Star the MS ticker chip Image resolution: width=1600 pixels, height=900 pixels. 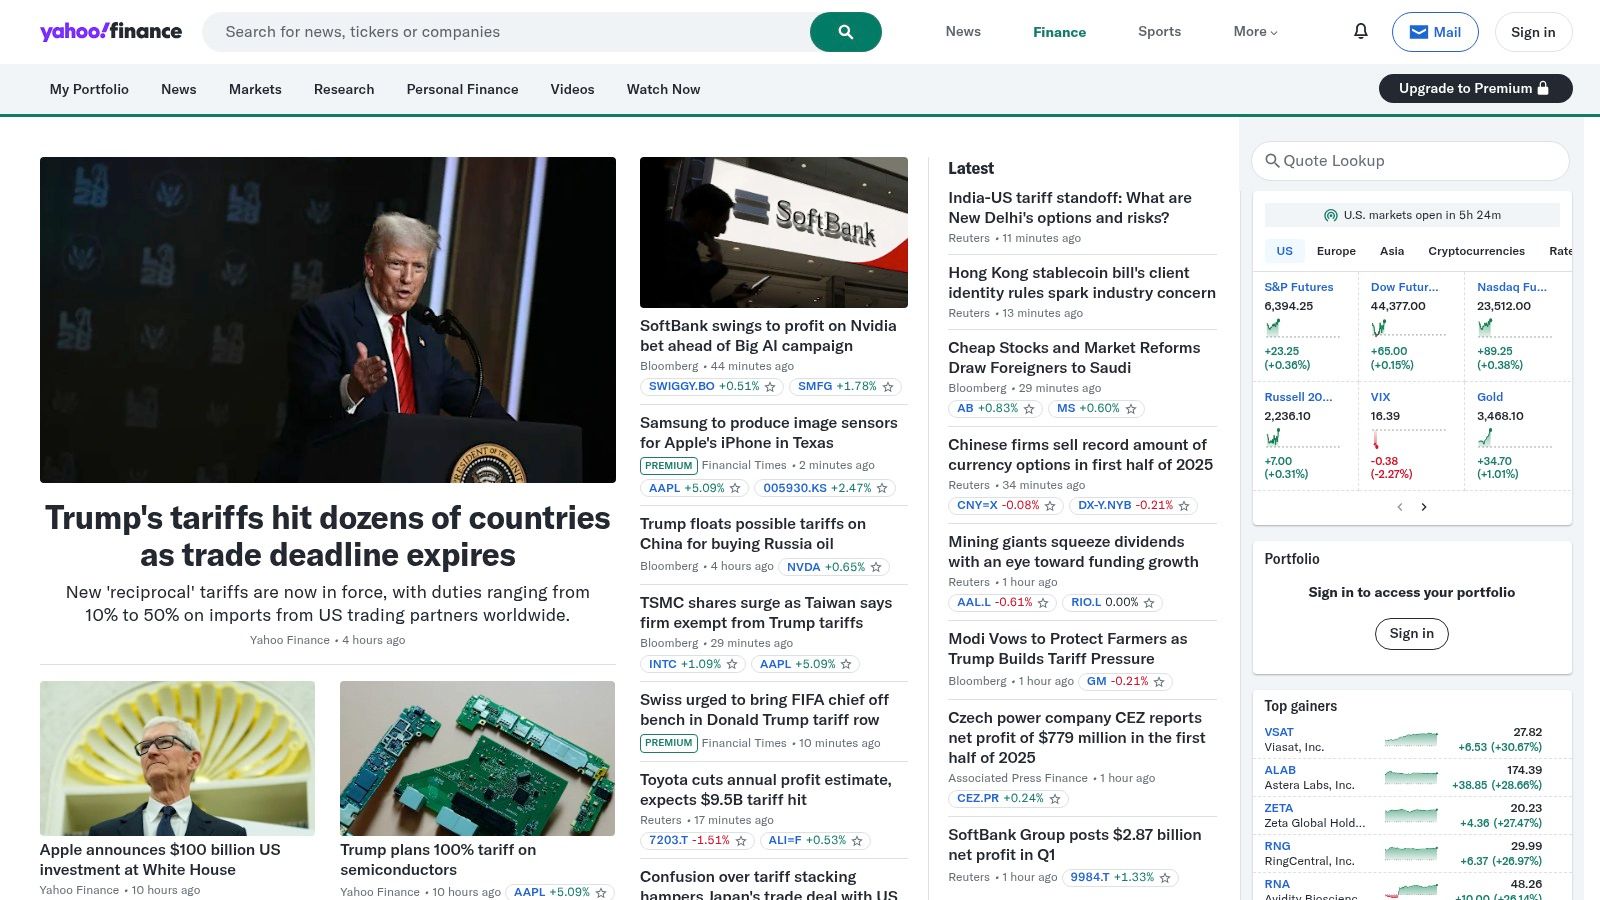[x=1131, y=409]
